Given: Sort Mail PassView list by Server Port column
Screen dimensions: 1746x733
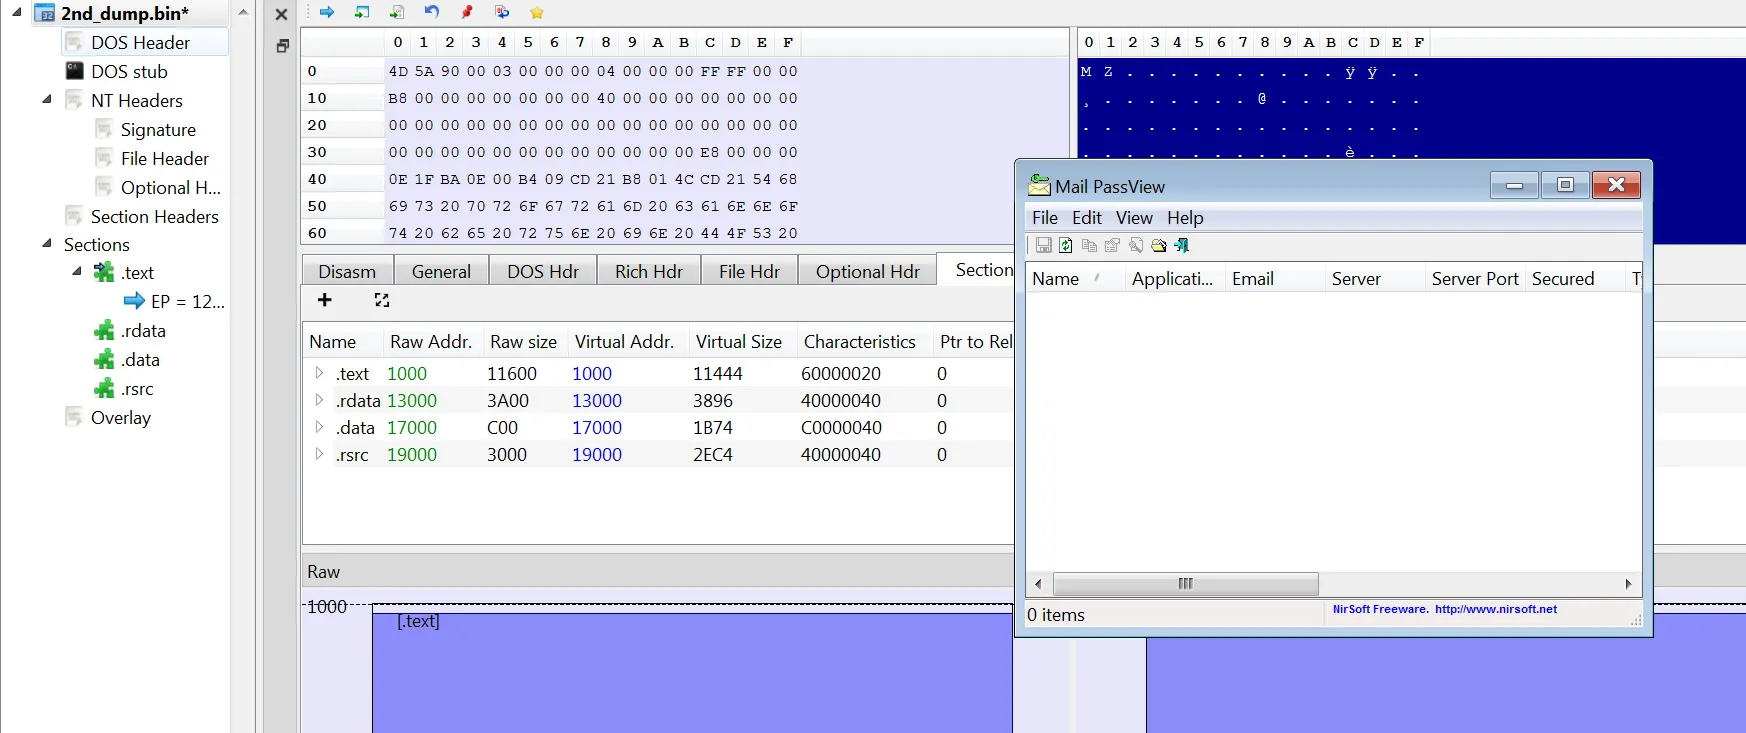Looking at the screenshot, I should click(x=1475, y=279).
